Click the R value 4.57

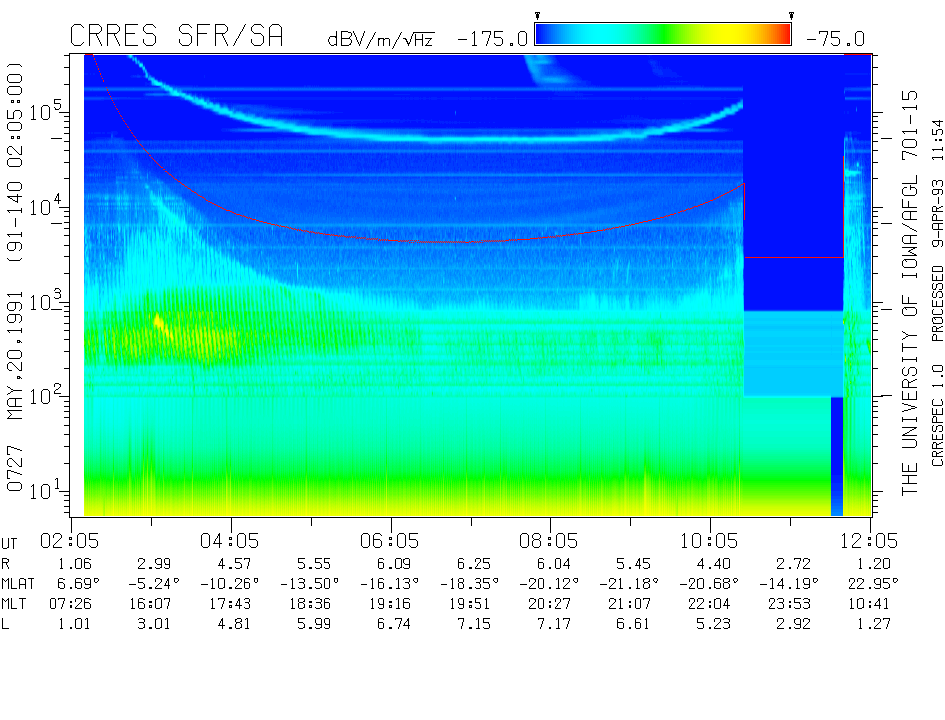tap(234, 564)
